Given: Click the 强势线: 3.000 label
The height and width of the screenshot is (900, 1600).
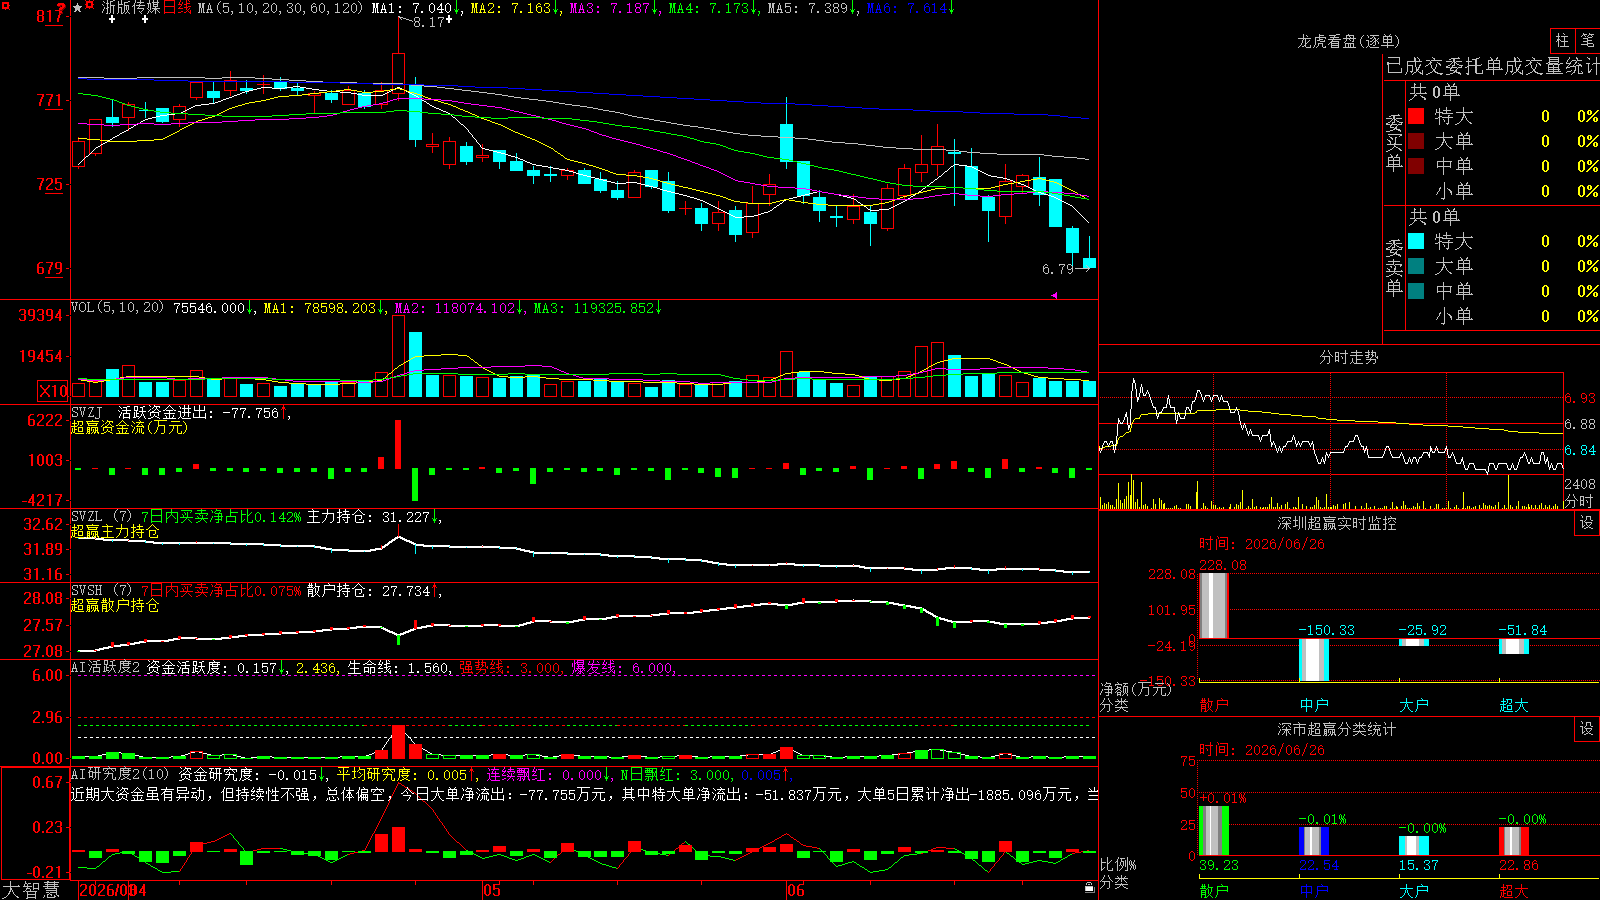Looking at the screenshot, I should 511,667.
